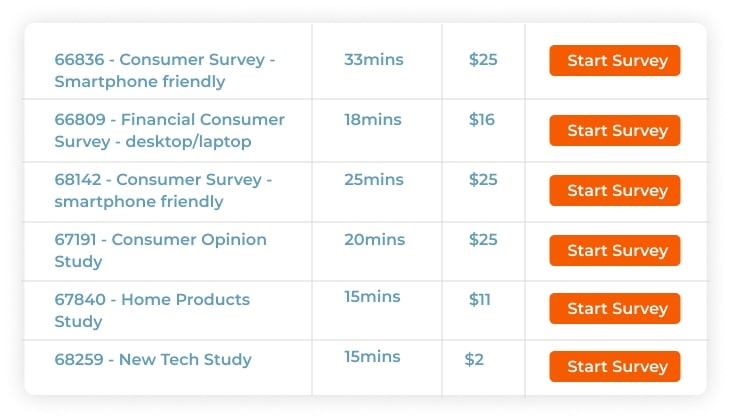Image resolution: width=731 pixels, height=420 pixels.
Task: Click the $16 reward amount
Action: pos(482,120)
